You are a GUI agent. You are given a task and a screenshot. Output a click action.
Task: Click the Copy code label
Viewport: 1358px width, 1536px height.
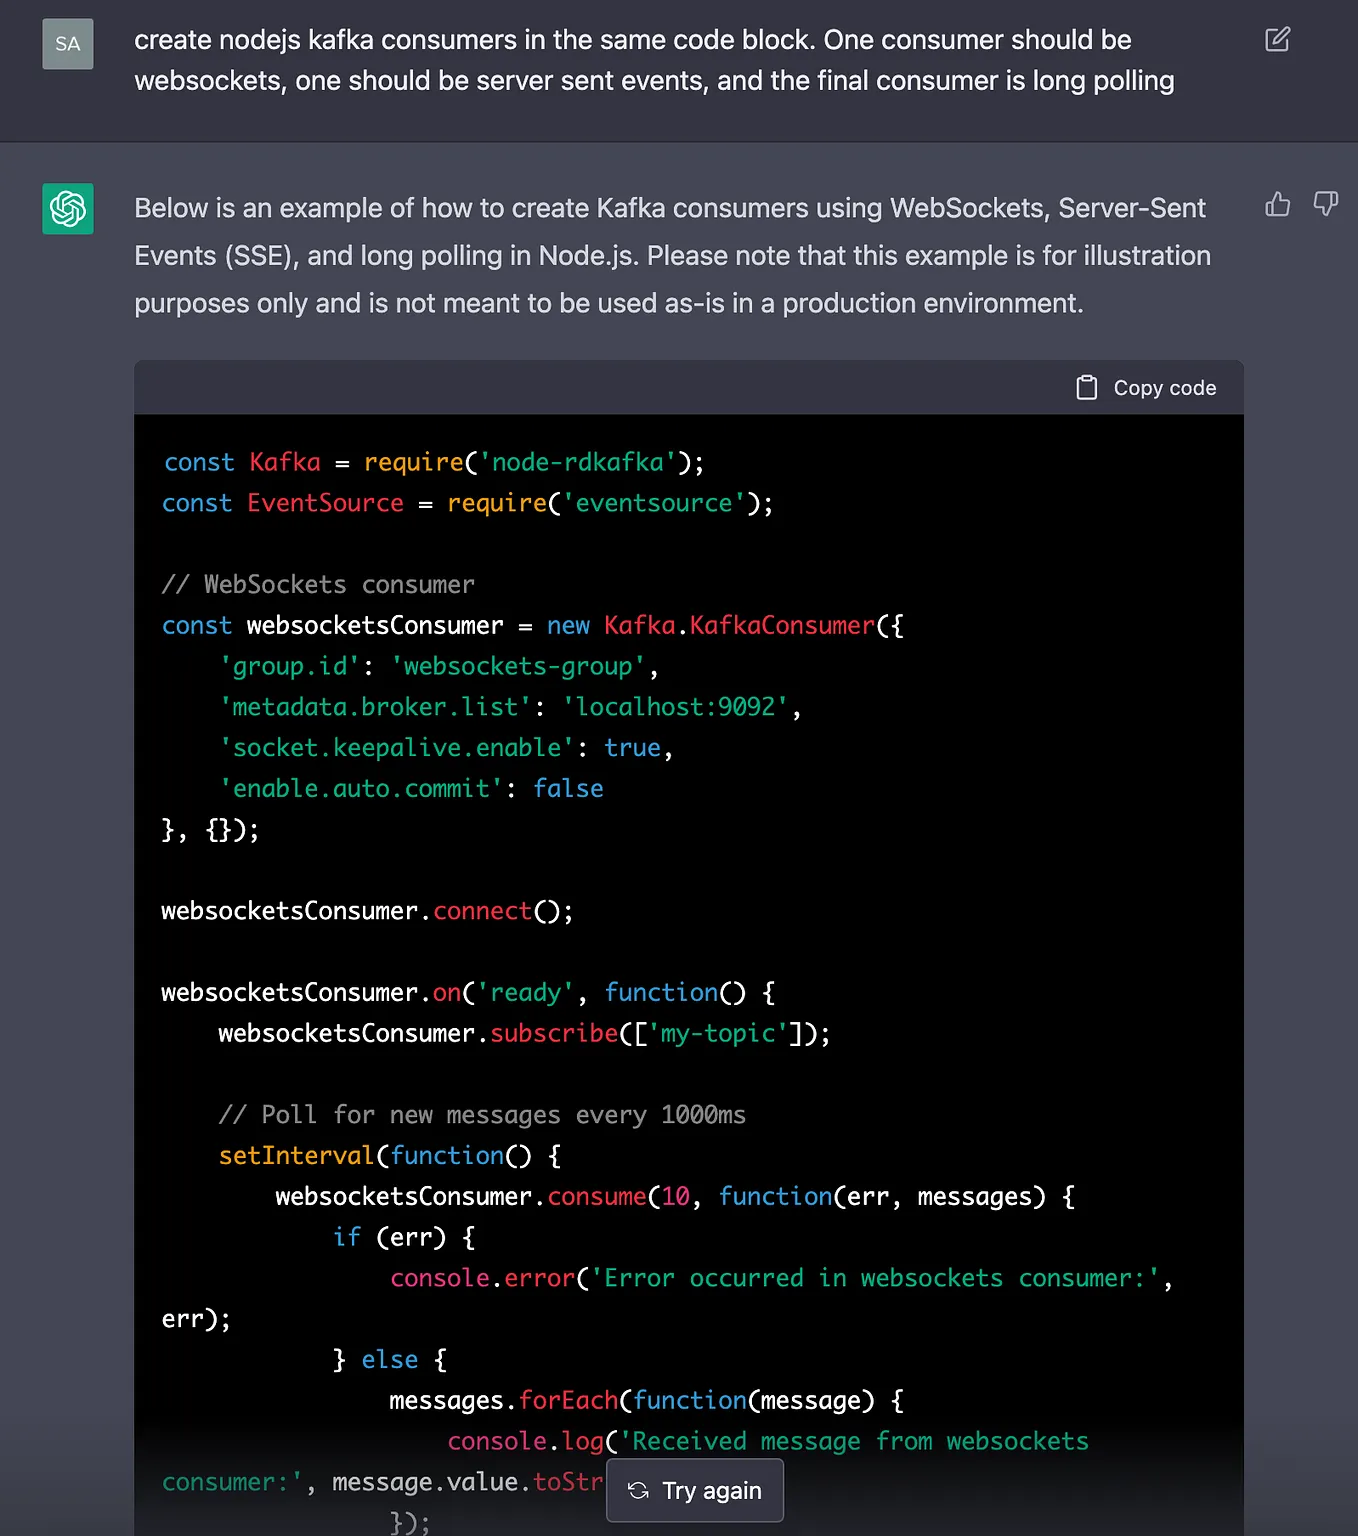pos(1165,388)
